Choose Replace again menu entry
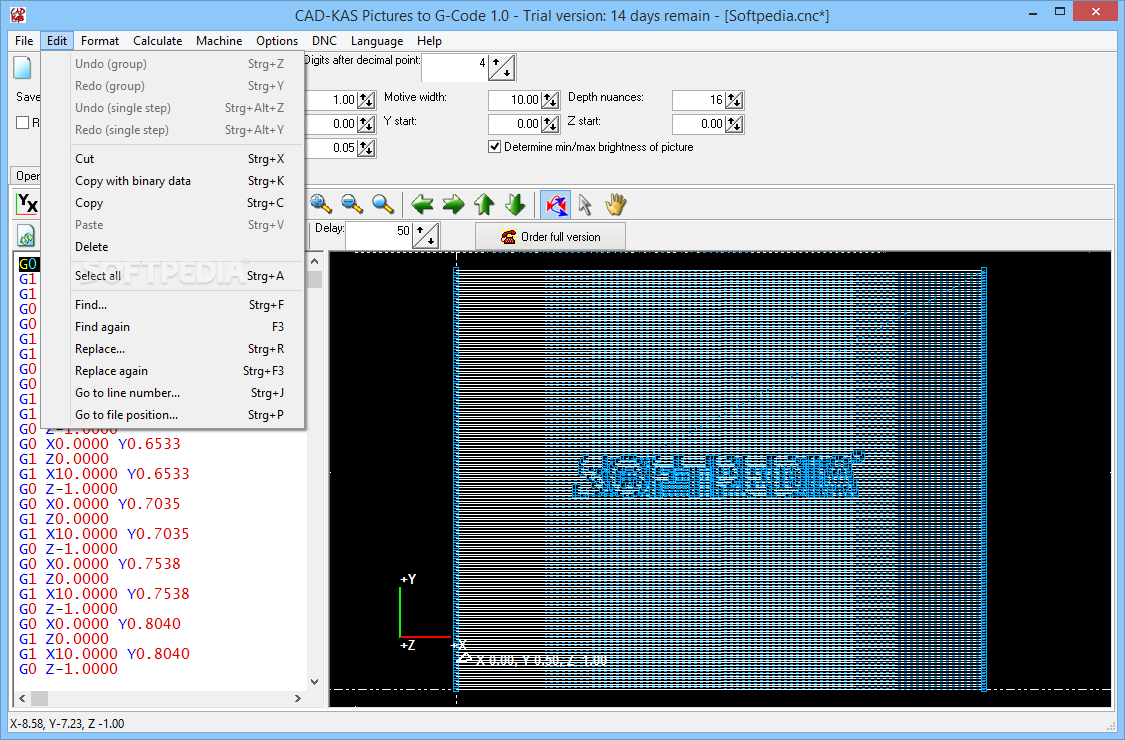The image size is (1125, 740). point(172,371)
